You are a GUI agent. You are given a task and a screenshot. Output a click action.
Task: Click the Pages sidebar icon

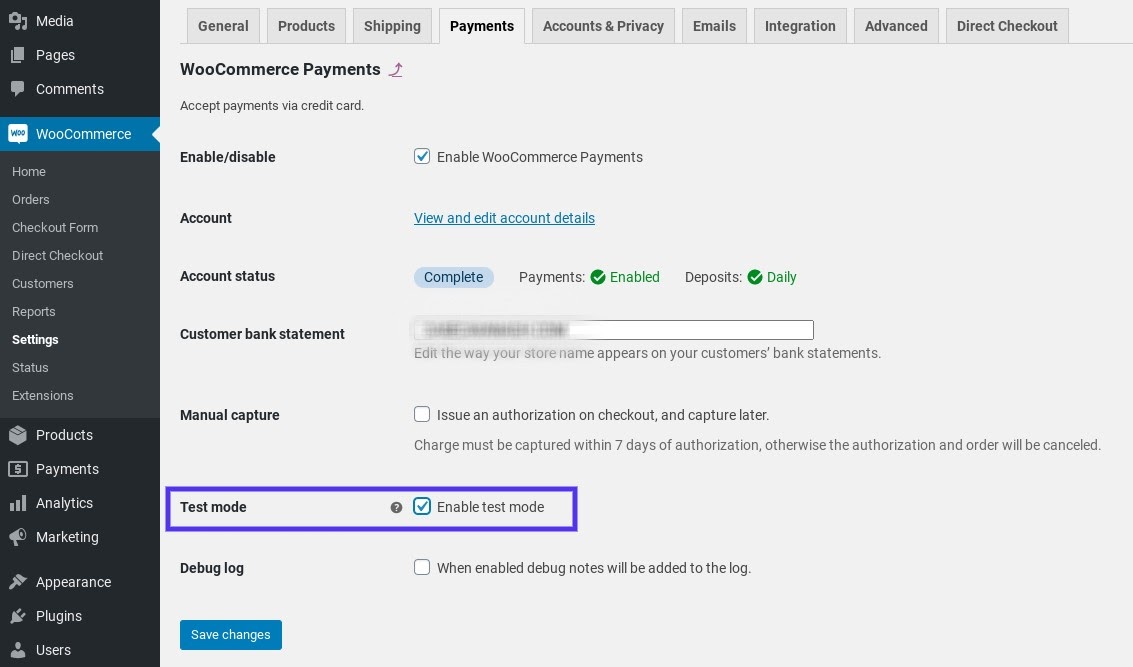[x=18, y=54]
